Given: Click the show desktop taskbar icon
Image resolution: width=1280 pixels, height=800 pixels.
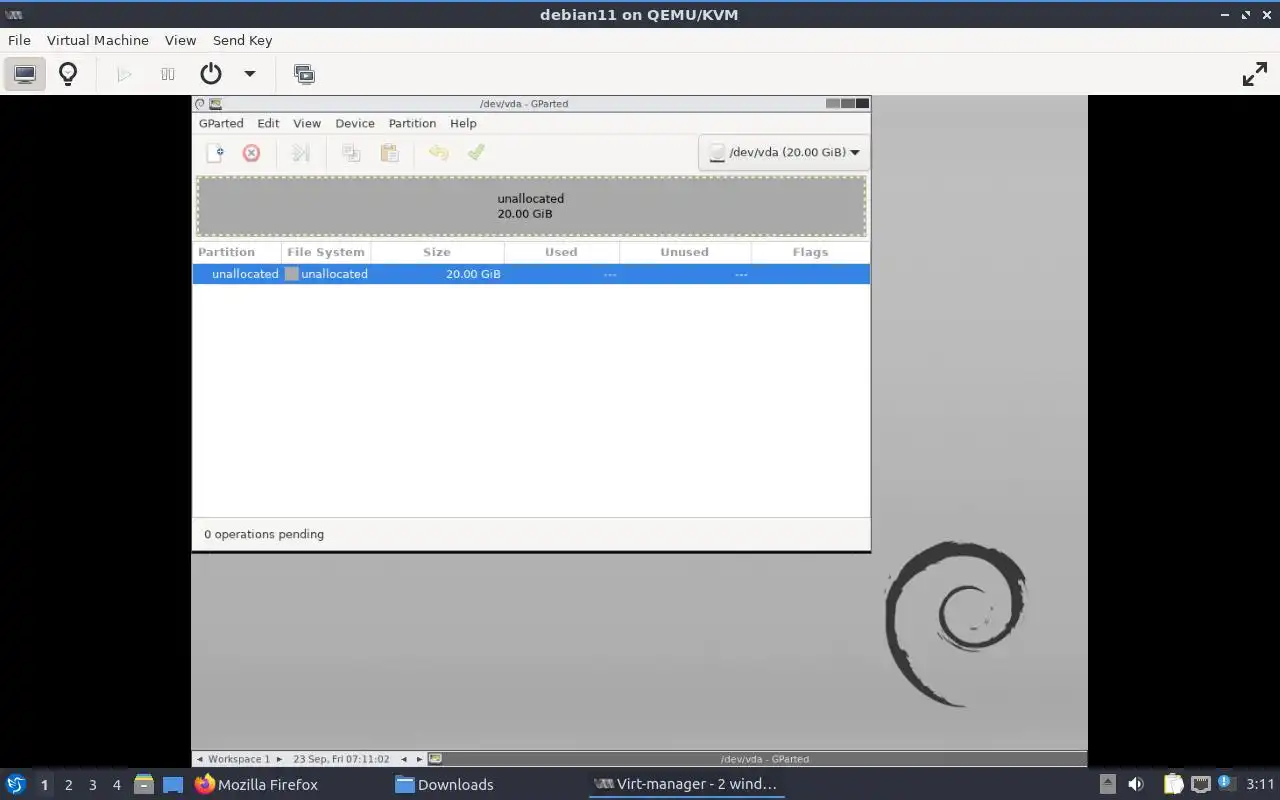Looking at the screenshot, I should [173, 784].
